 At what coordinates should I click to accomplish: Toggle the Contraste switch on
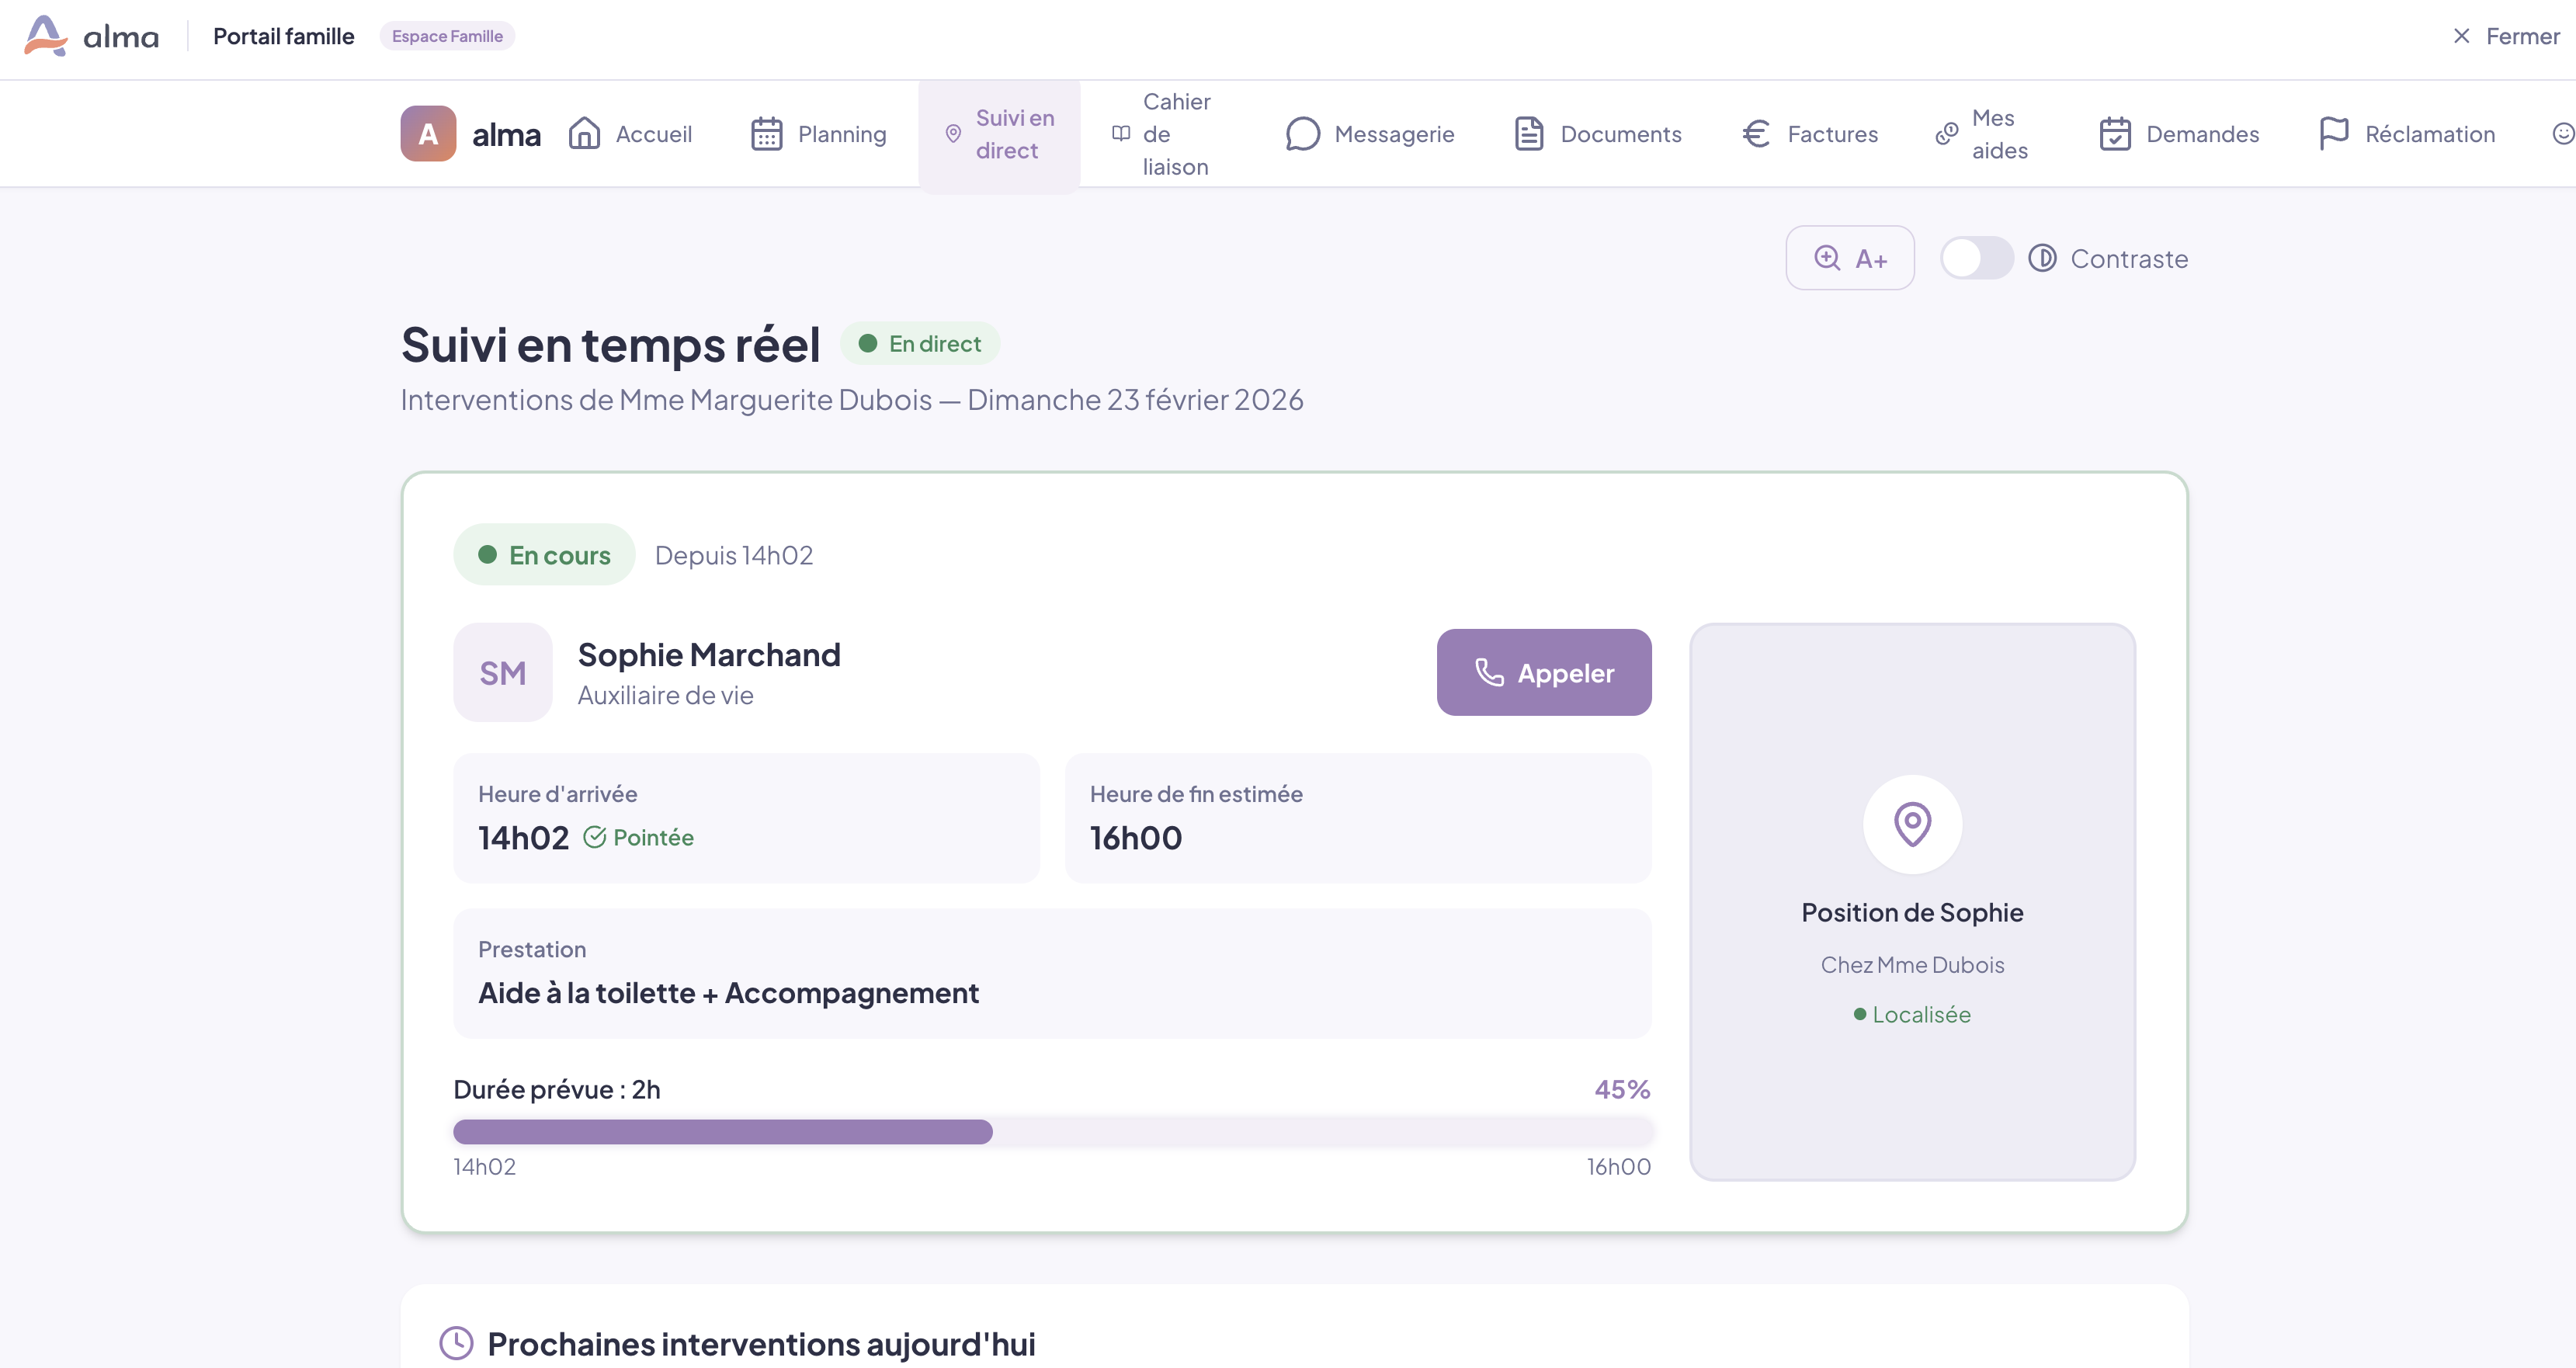click(1976, 258)
